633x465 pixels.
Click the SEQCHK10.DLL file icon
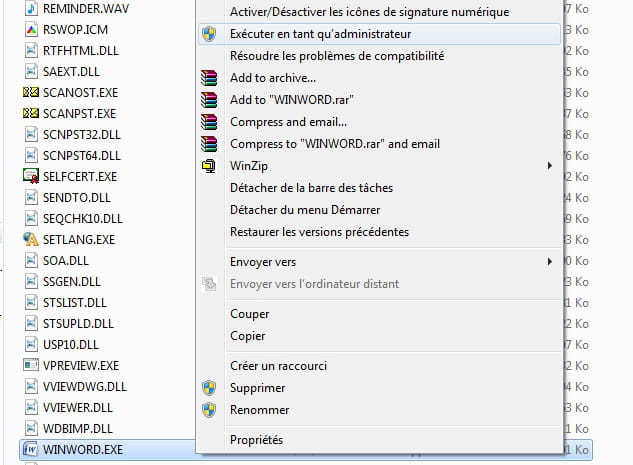[x=31, y=218]
